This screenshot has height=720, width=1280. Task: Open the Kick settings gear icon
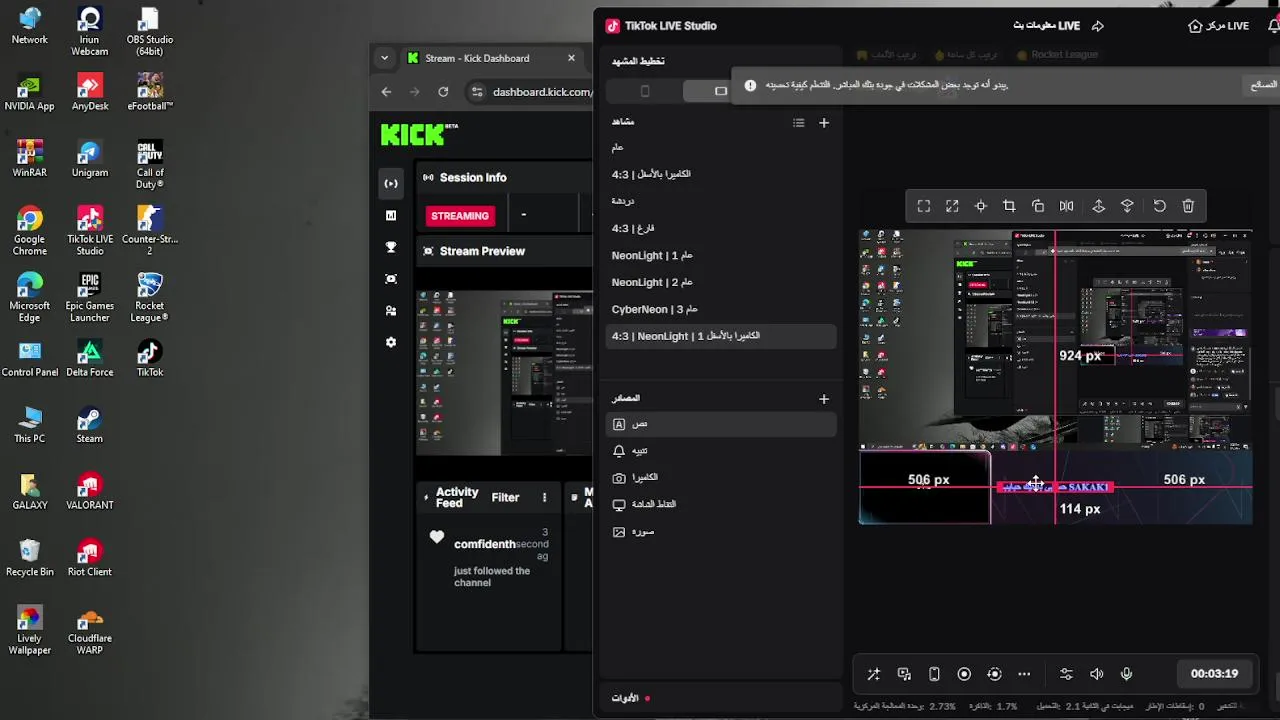click(x=391, y=343)
